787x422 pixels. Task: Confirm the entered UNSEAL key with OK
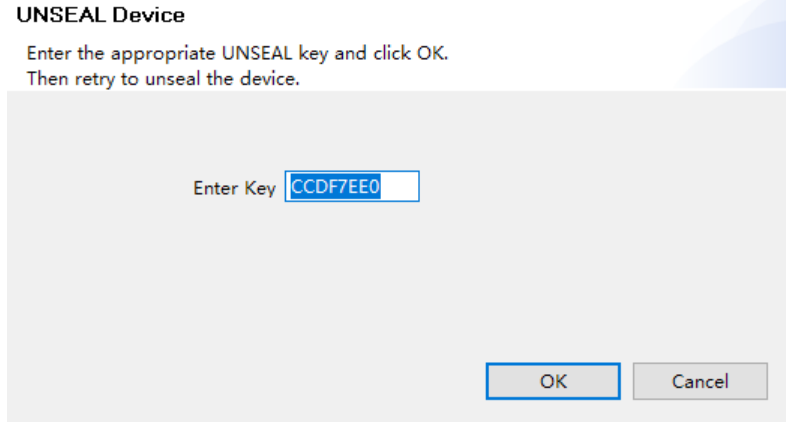pos(553,381)
